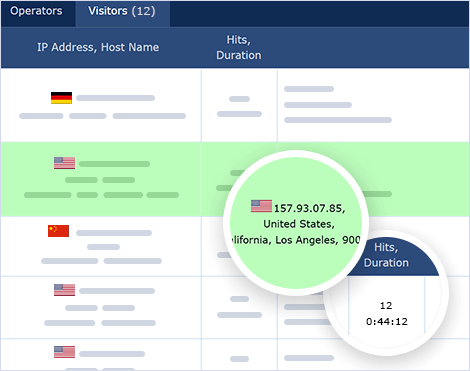This screenshot has height=371, width=470.
Task: Click US flag in highlighted green row
Action: 64,163
